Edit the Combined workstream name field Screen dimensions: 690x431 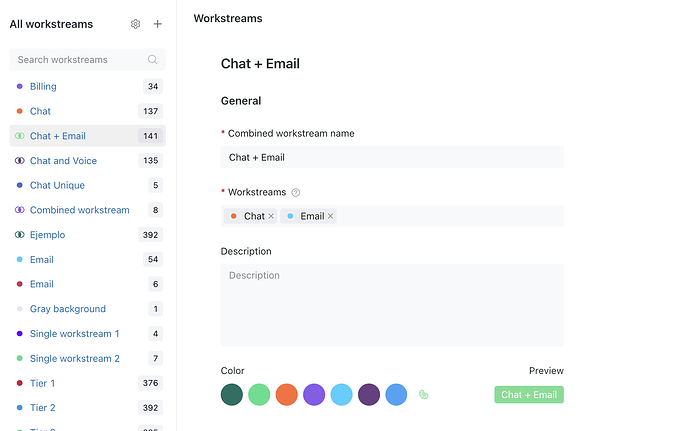392,157
